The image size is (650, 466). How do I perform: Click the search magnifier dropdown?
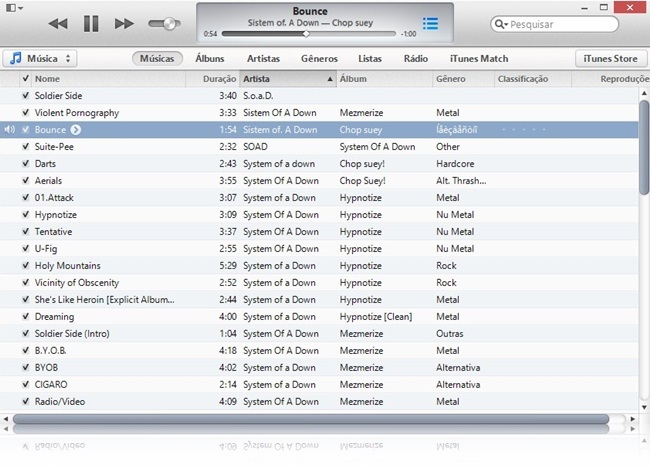click(501, 24)
